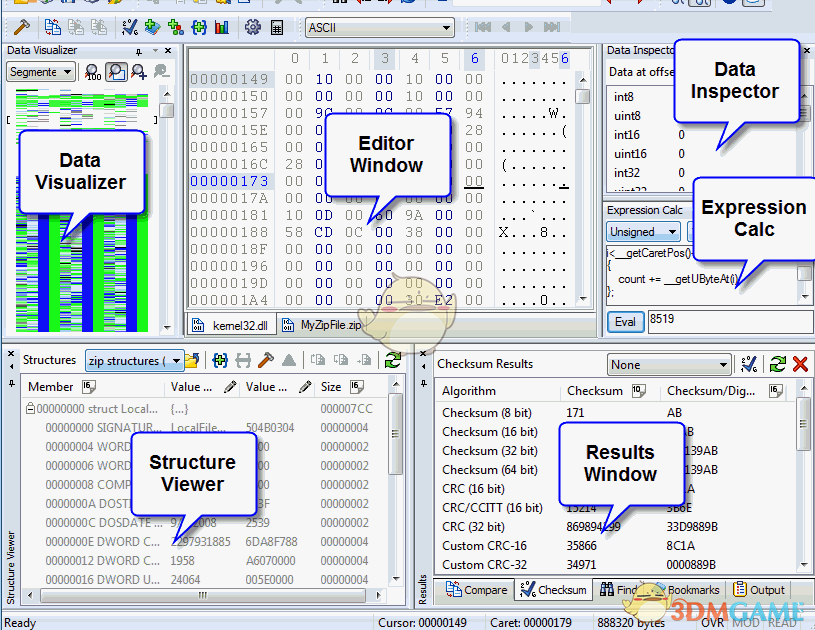Click the expression code text area

(x=702, y=275)
